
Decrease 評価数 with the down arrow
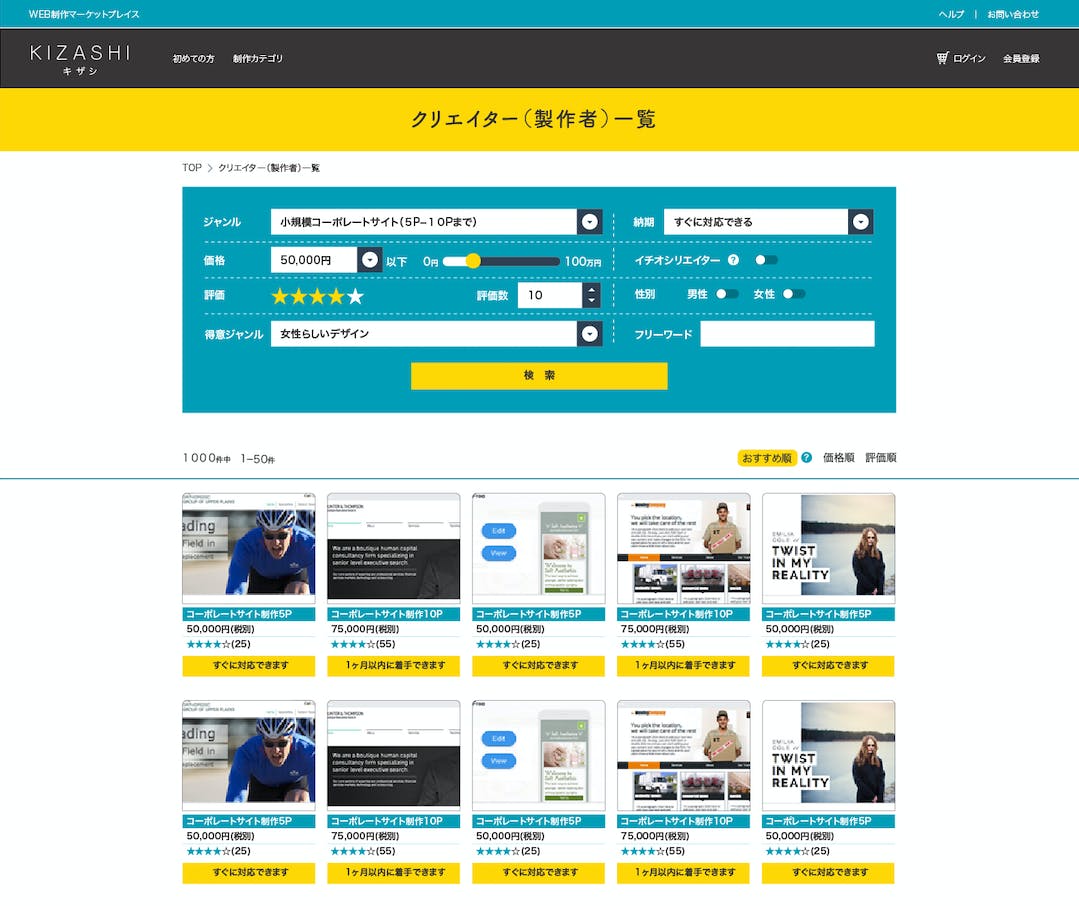point(591,301)
